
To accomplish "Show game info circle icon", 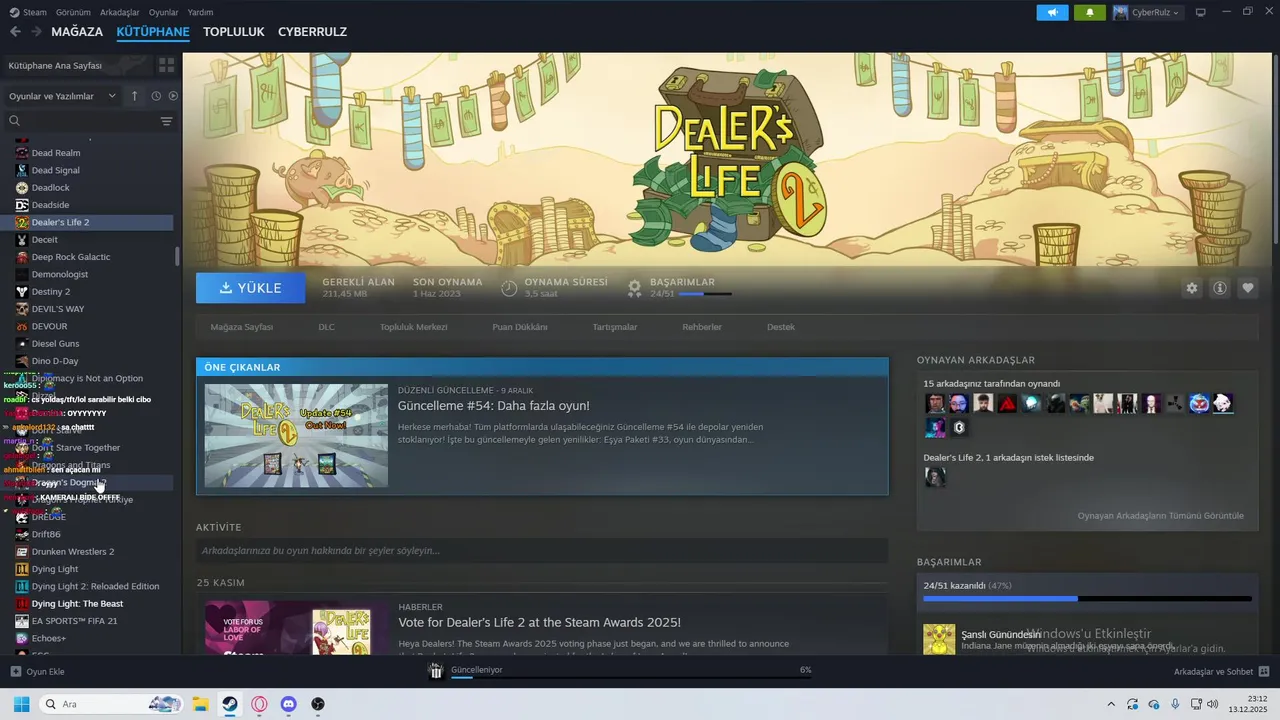I will 1220,288.
